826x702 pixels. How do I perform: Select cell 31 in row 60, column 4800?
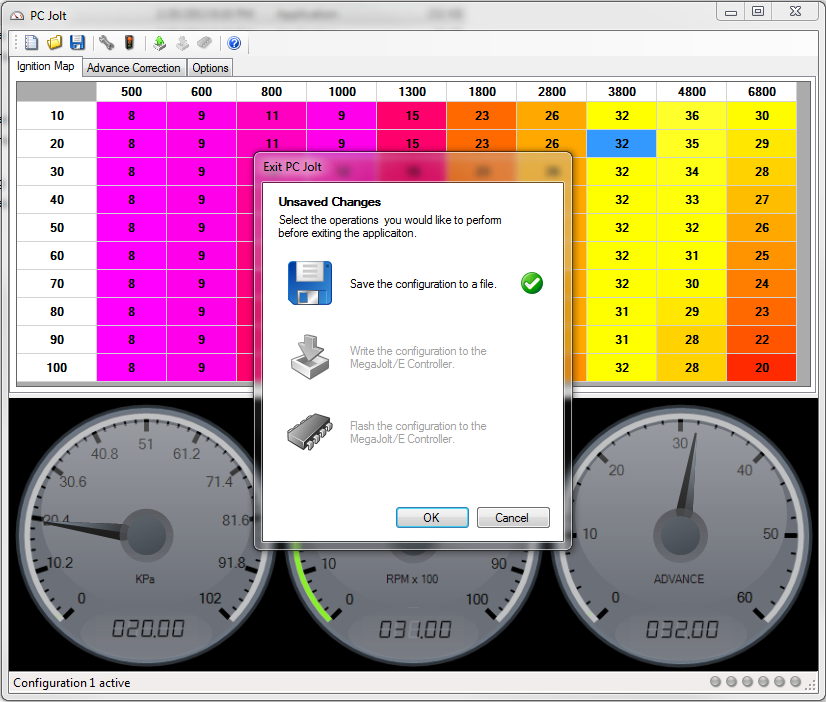coord(692,255)
